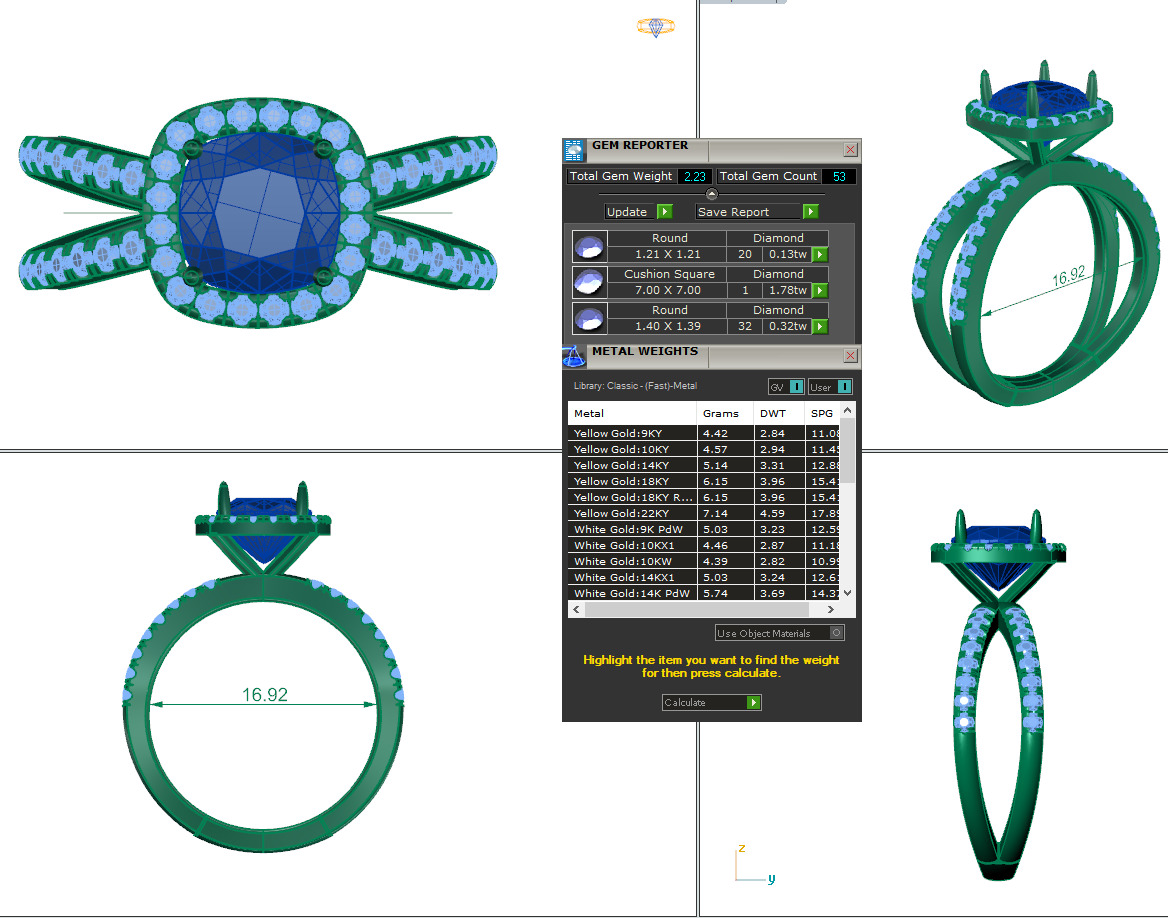The height and width of the screenshot is (918, 1168).
Task: Click the Metal Weights scale icon
Action: point(574,356)
